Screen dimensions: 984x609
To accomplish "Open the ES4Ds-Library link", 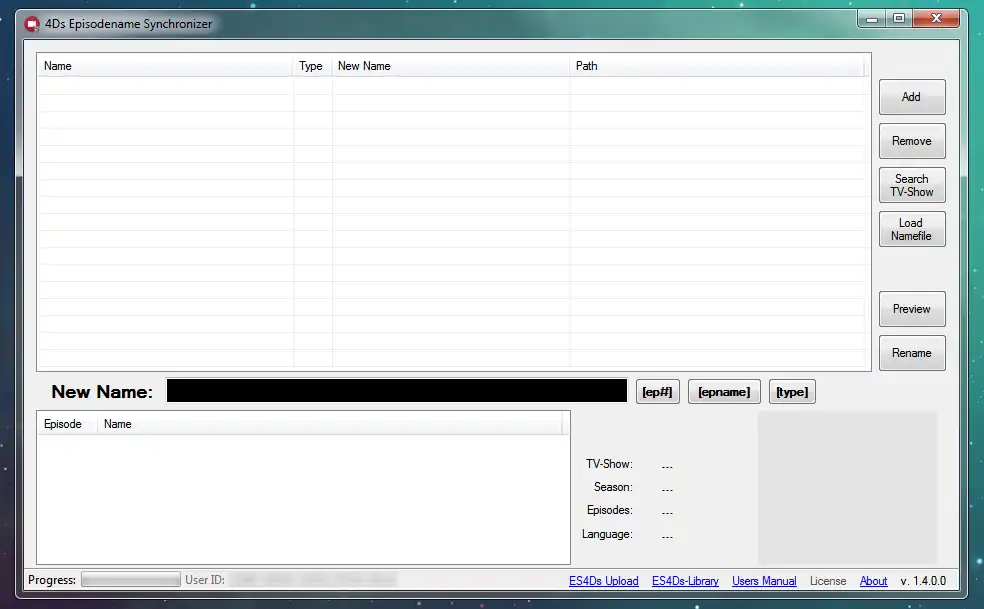I will pyautogui.click(x=685, y=581).
